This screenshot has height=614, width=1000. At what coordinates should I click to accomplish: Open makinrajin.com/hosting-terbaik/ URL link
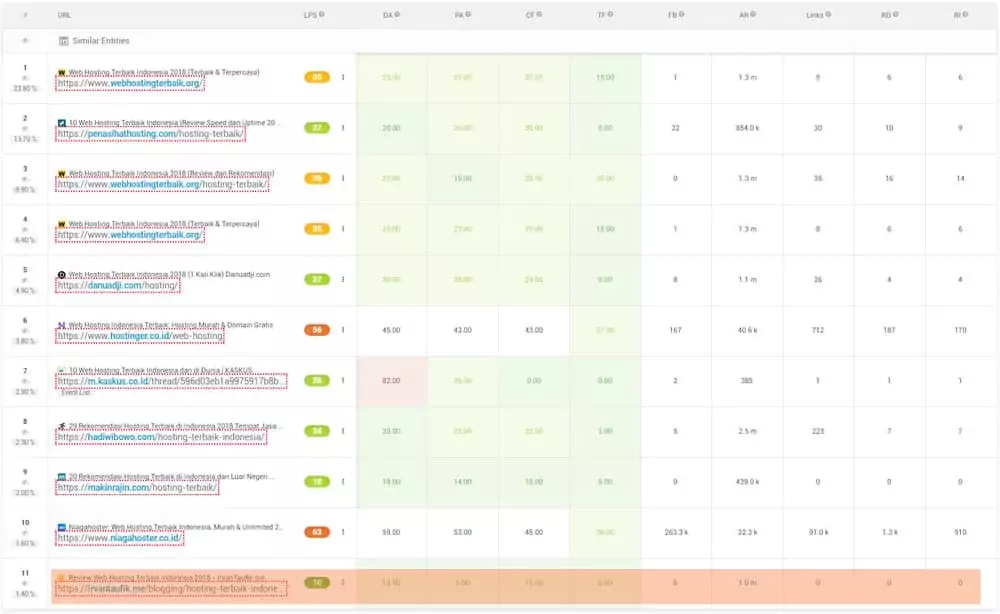tap(136, 488)
